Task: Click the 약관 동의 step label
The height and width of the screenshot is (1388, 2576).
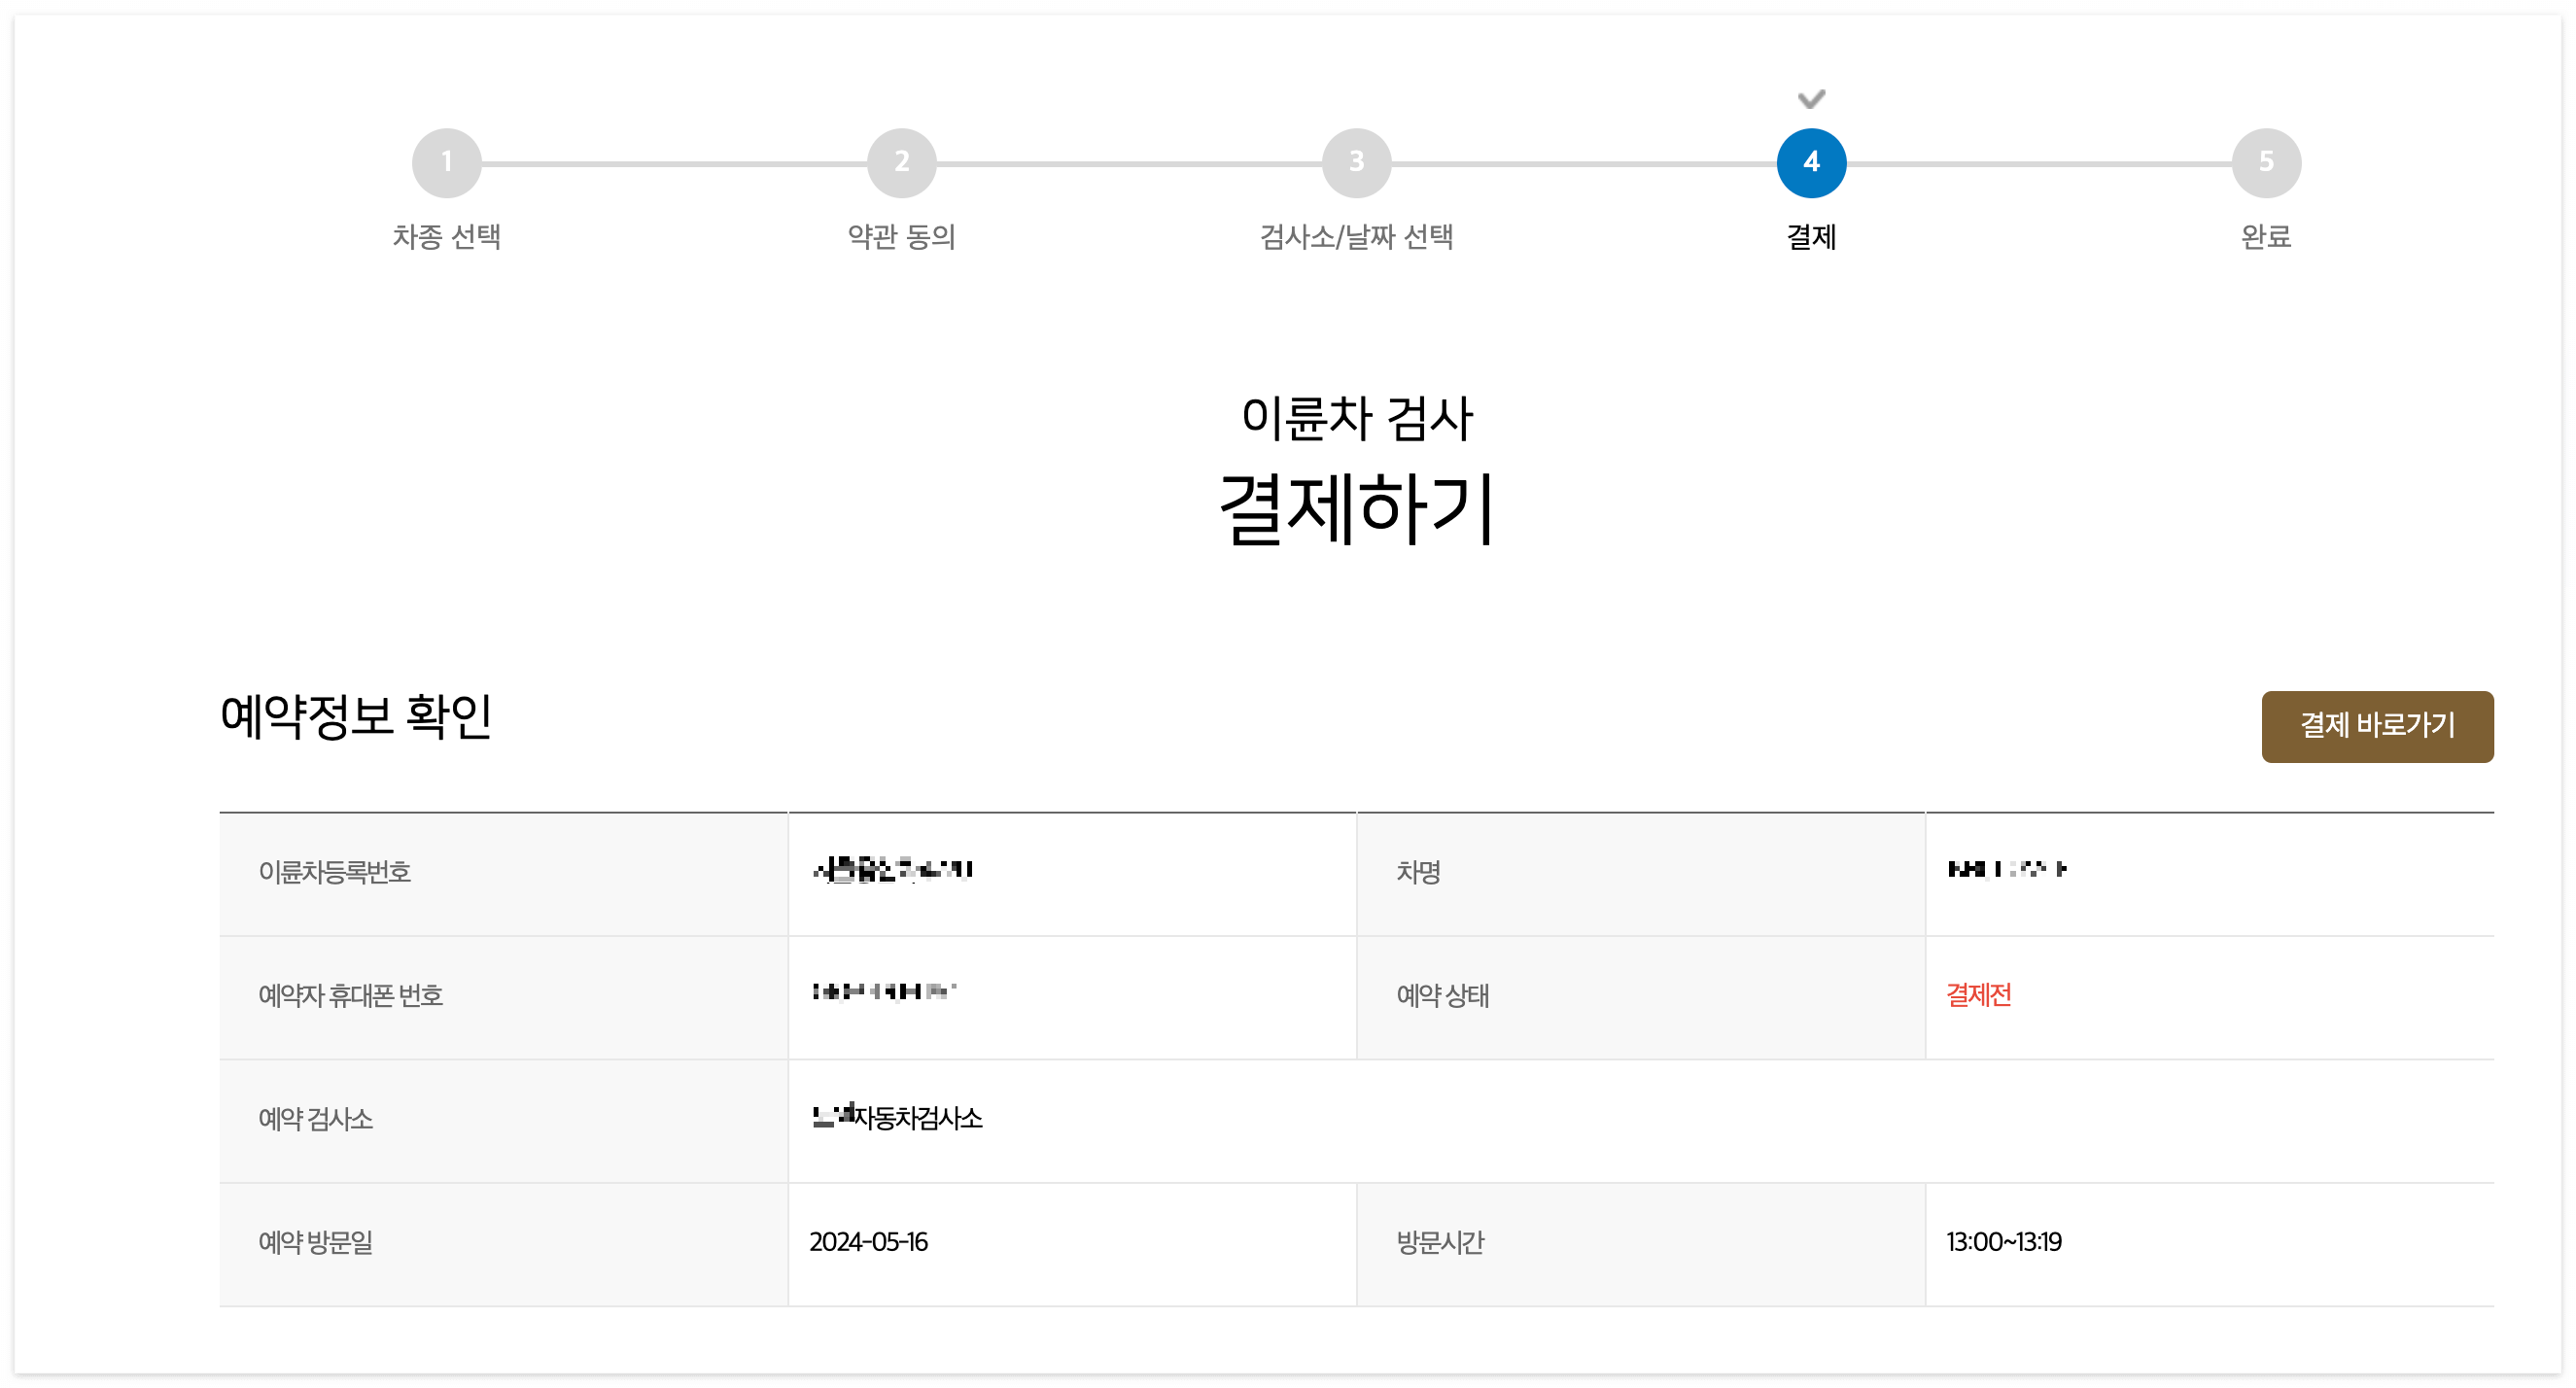Action: point(901,237)
